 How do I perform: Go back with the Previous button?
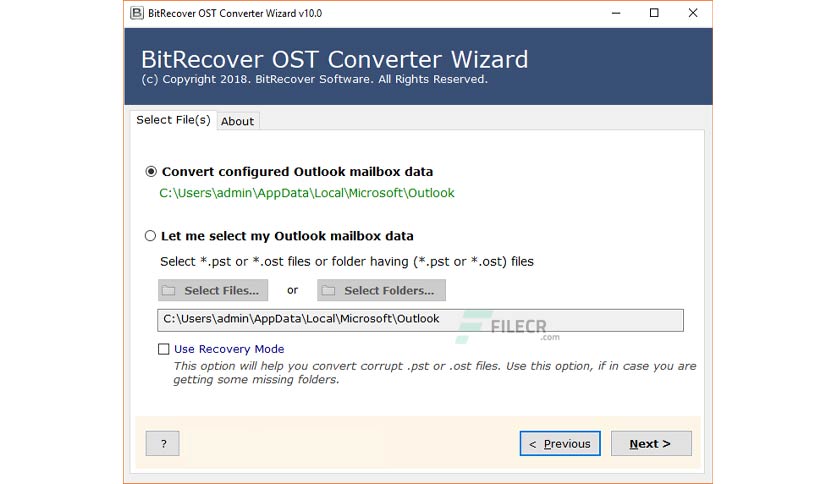pos(560,443)
